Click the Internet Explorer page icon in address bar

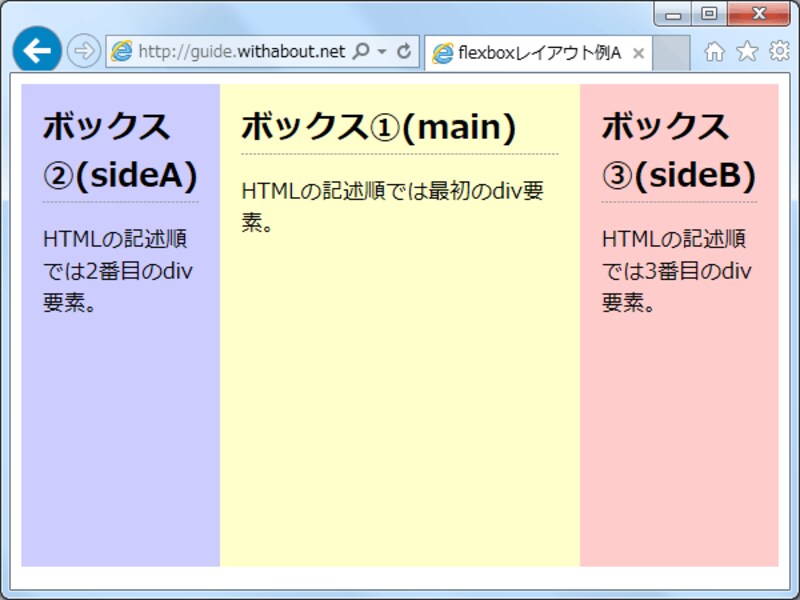[121, 52]
